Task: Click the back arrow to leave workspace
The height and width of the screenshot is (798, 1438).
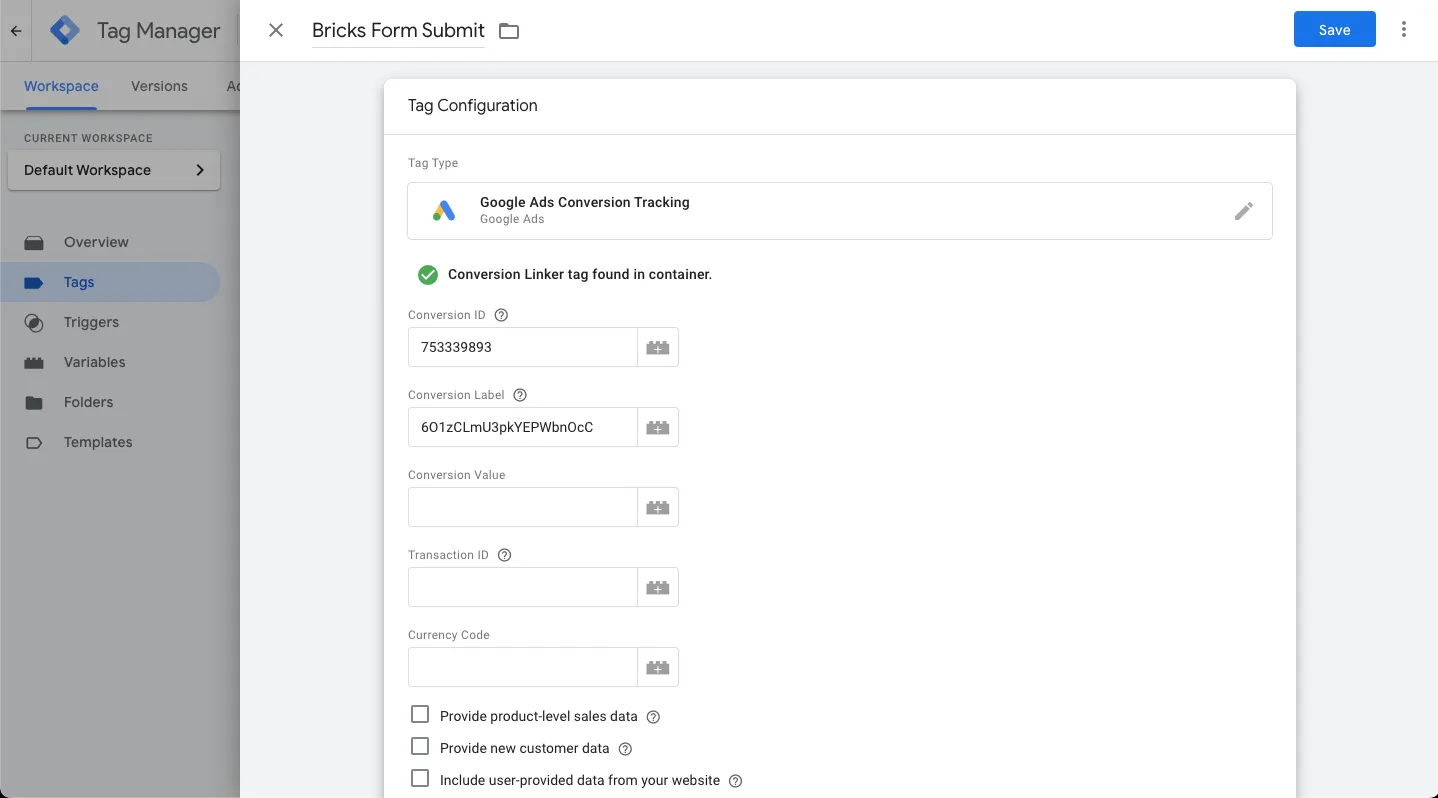Action: (15, 30)
